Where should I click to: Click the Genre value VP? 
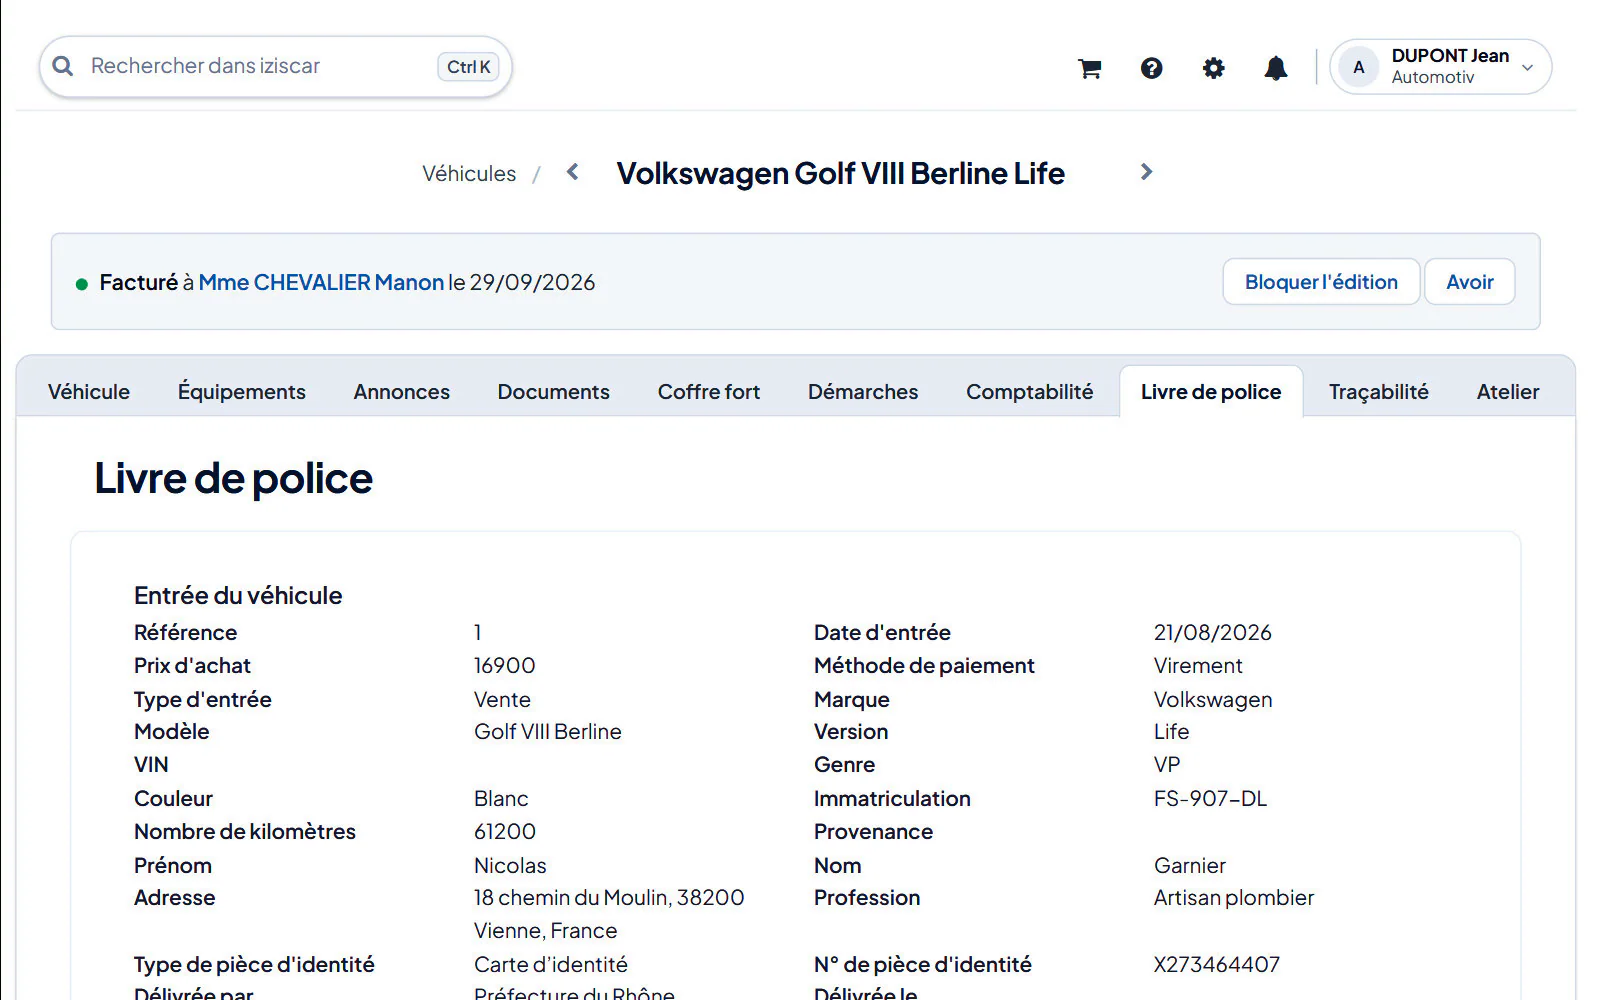[1167, 765]
